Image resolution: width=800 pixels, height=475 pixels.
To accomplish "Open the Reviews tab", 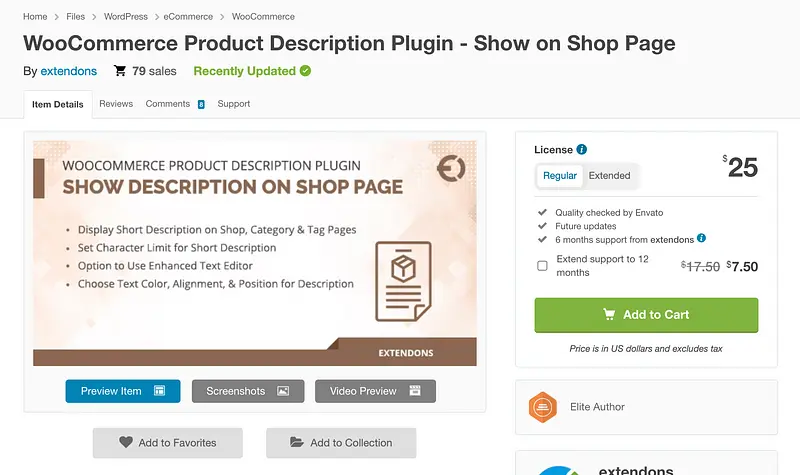I will click(x=116, y=104).
